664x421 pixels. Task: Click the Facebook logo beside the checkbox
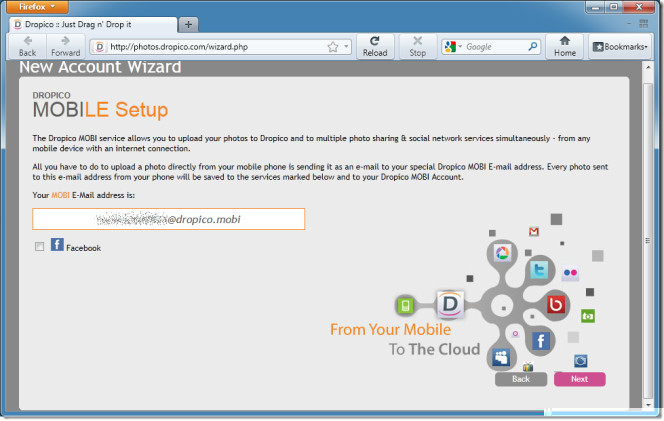click(57, 244)
